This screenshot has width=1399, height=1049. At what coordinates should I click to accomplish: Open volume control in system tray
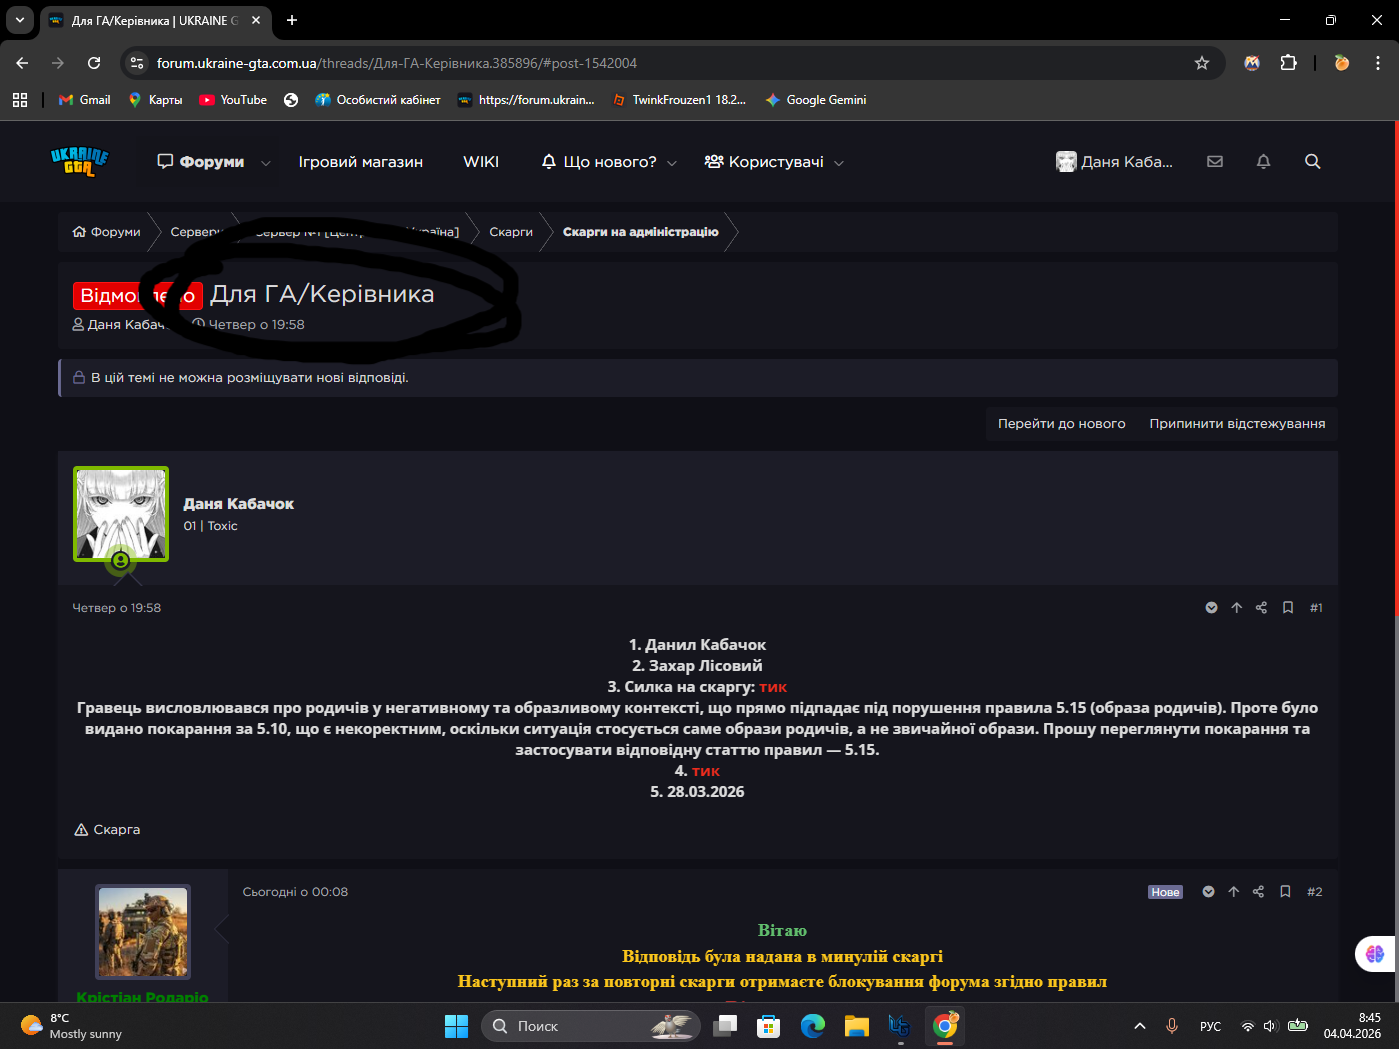pos(1271,1026)
